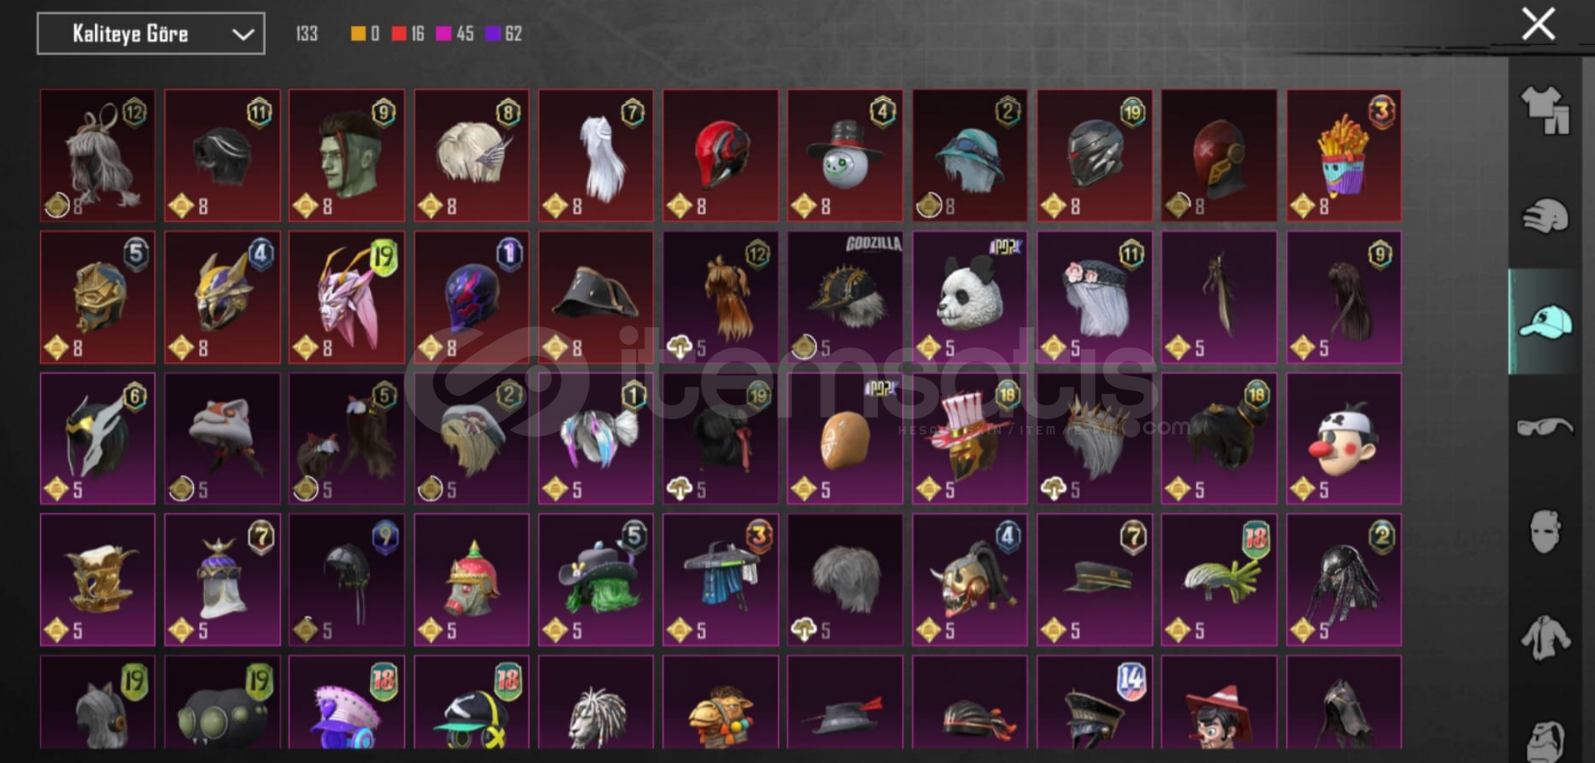1595x763 pixels.
Task: Open the jacket category icon in sidebar
Action: [1546, 638]
